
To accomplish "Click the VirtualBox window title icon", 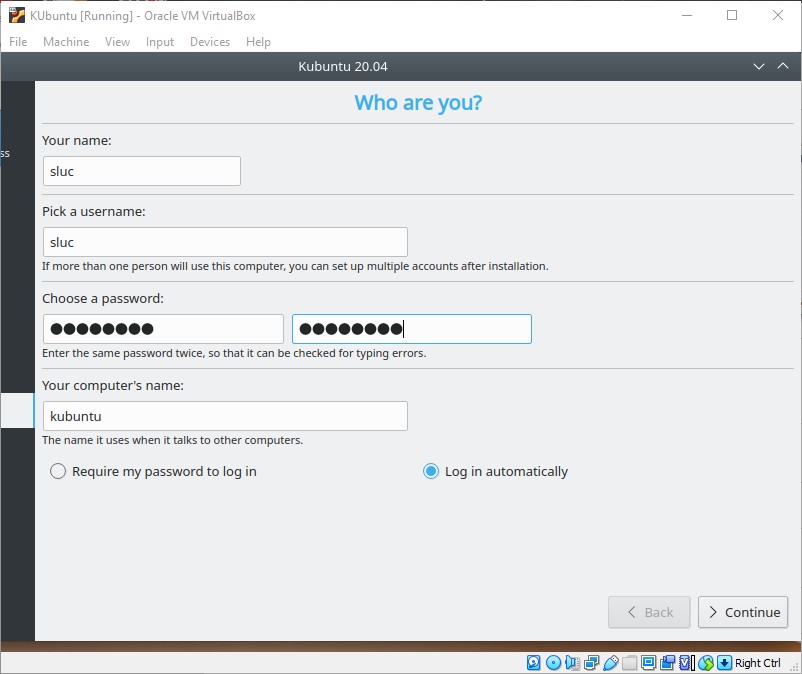I will point(17,15).
